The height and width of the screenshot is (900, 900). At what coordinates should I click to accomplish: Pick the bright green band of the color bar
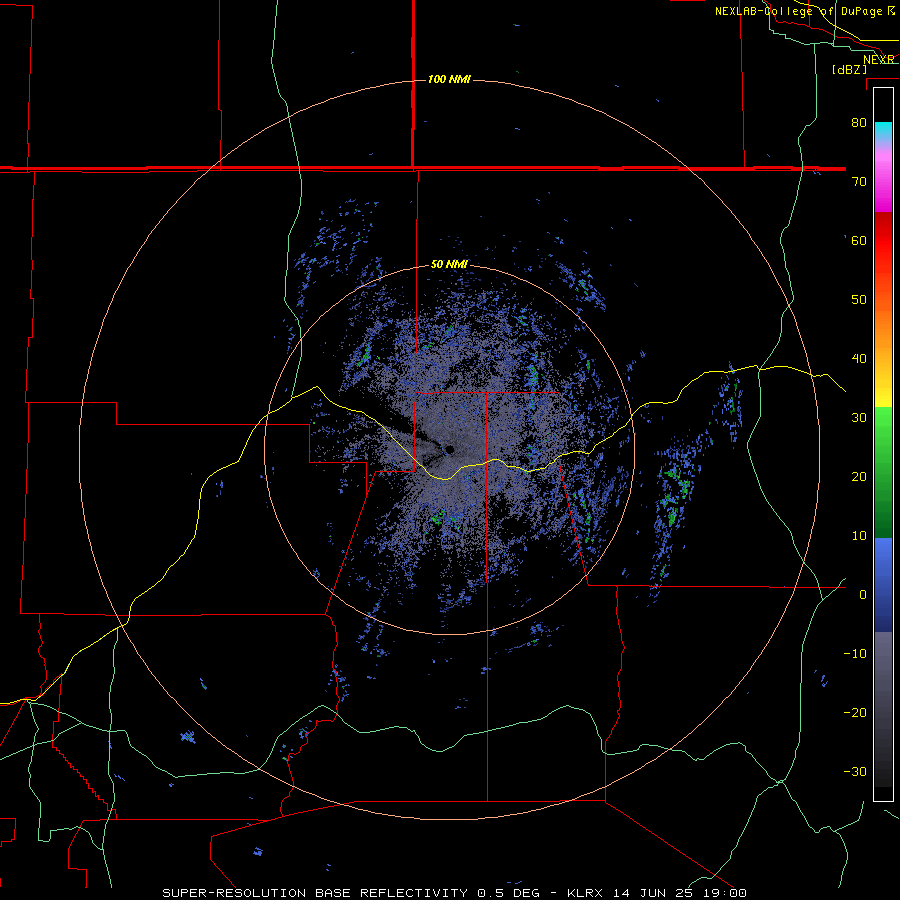[883, 425]
